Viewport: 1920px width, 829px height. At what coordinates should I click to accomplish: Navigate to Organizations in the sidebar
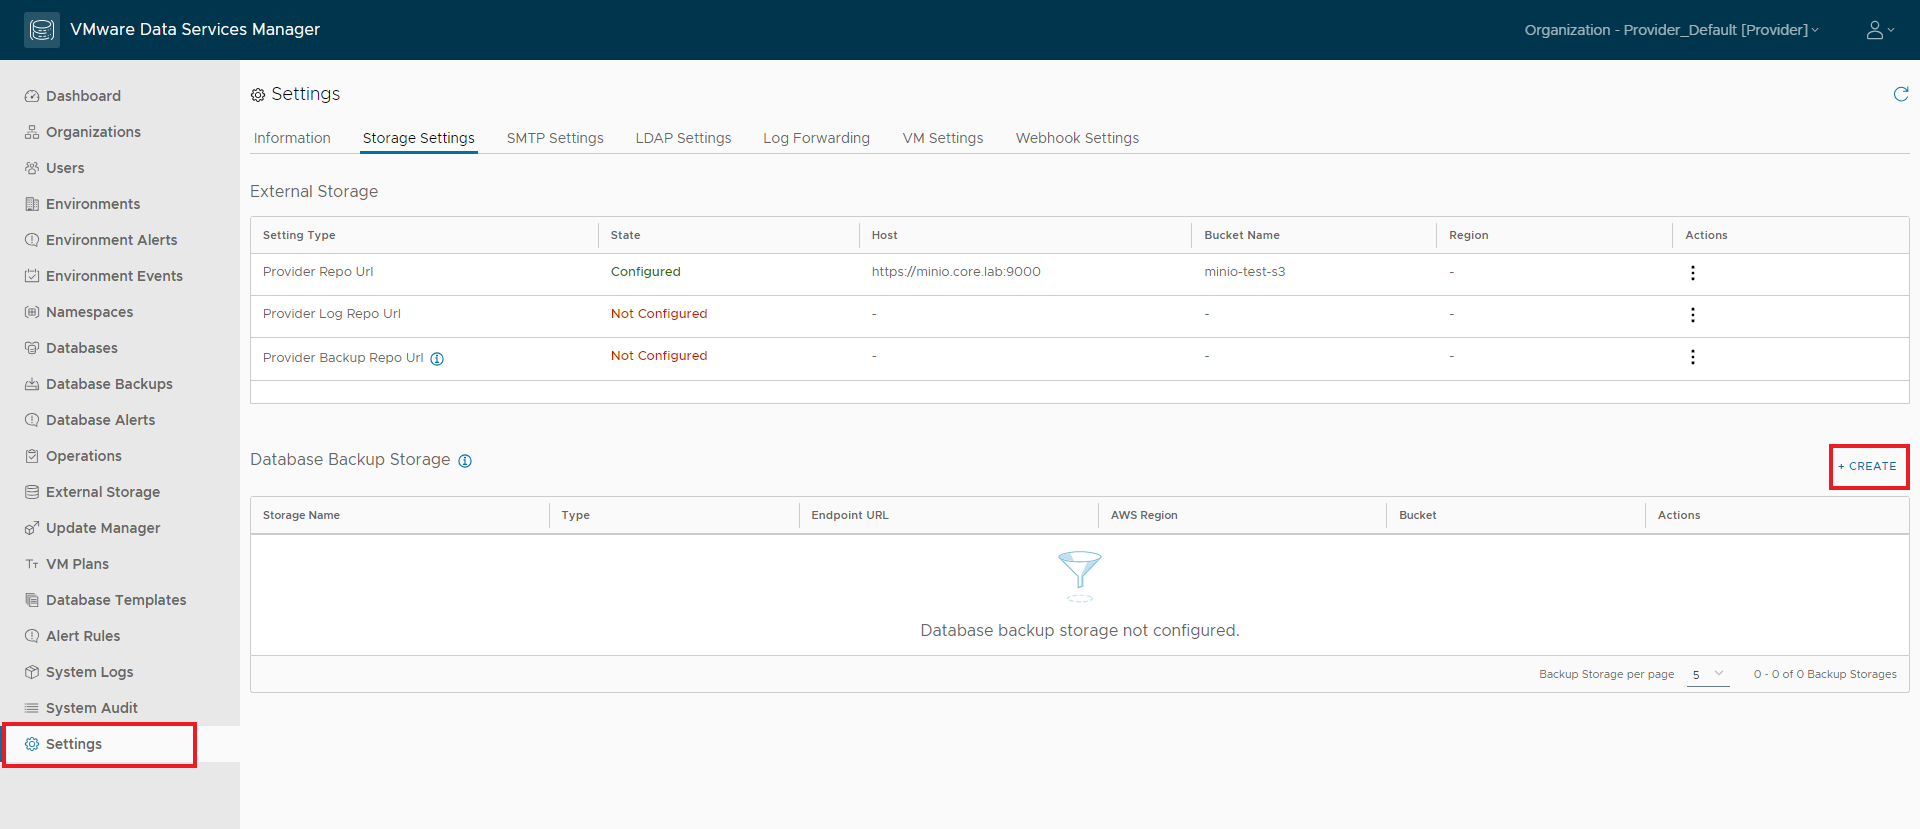[x=93, y=132]
